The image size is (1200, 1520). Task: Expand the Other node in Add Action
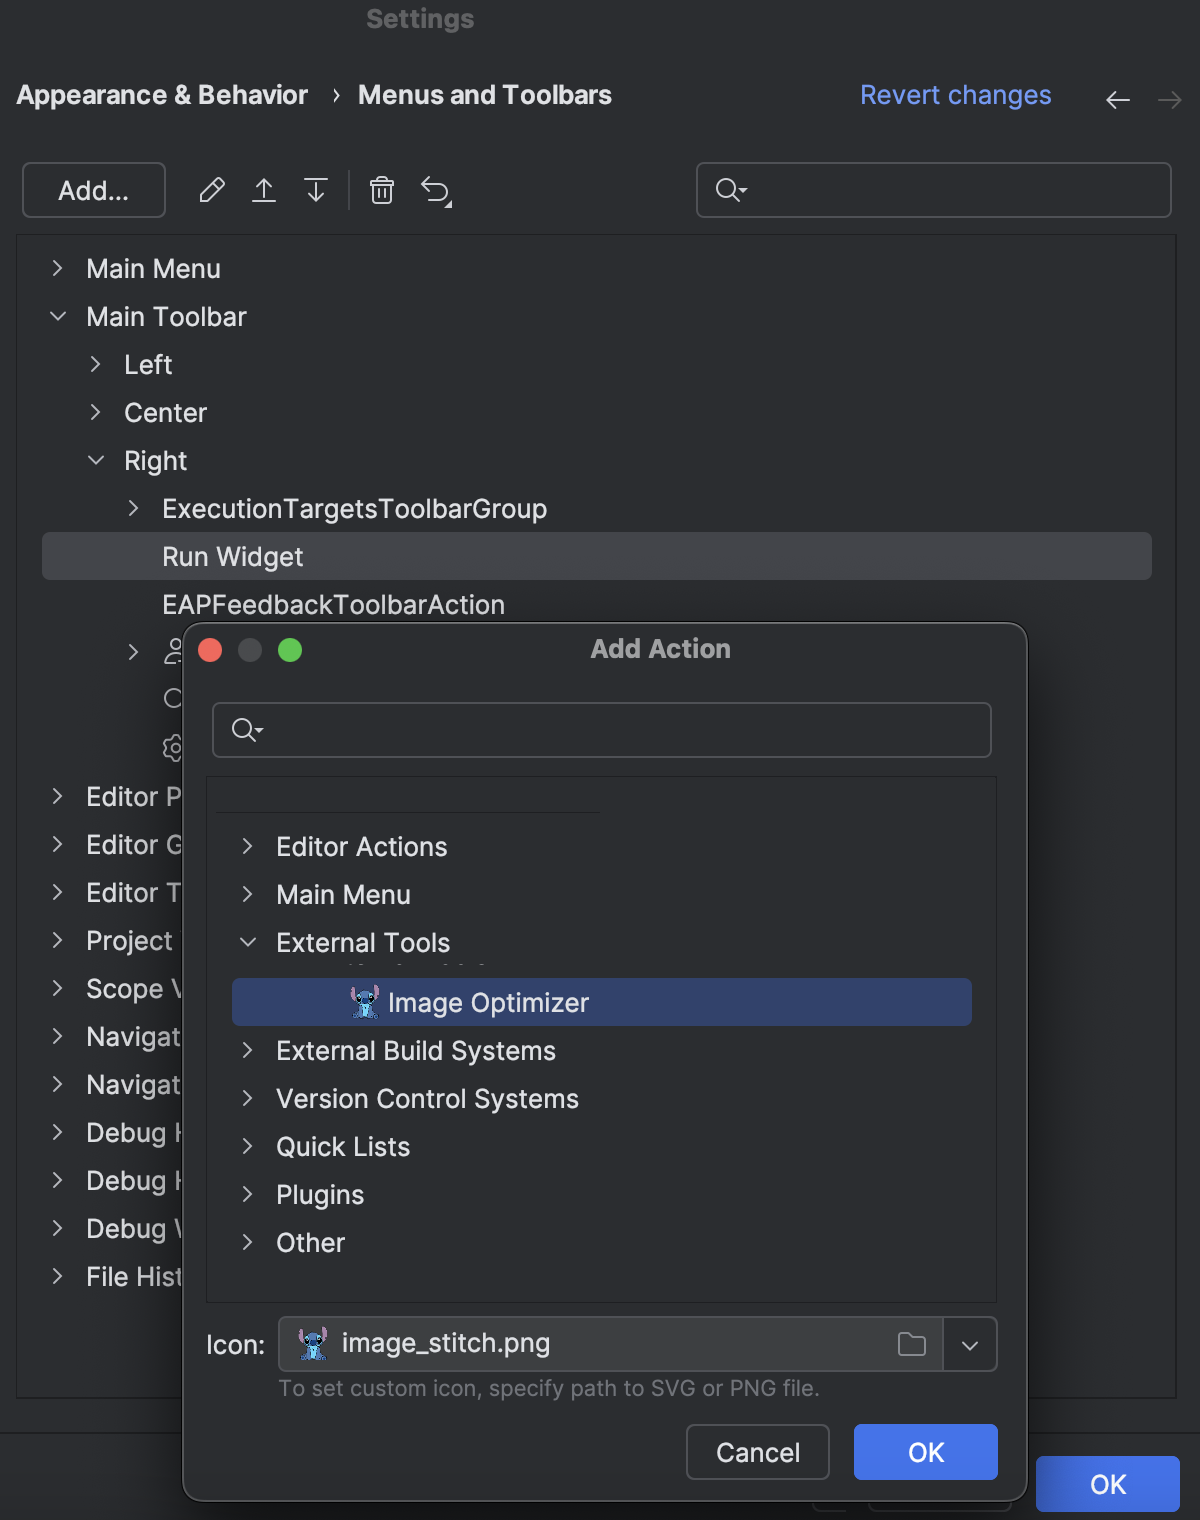tap(248, 1242)
